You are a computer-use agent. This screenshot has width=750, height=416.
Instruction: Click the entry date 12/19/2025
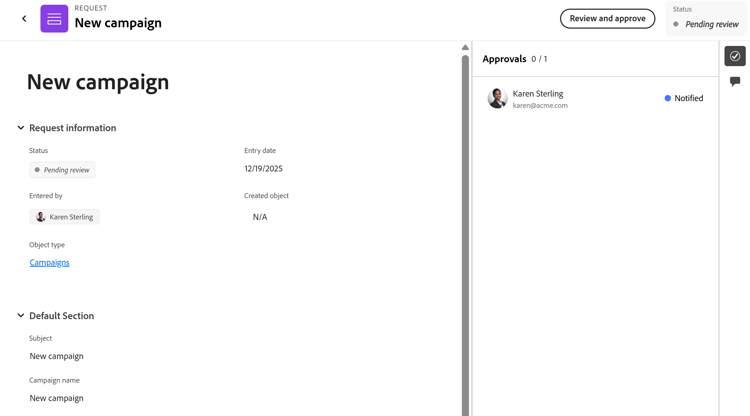coord(264,169)
